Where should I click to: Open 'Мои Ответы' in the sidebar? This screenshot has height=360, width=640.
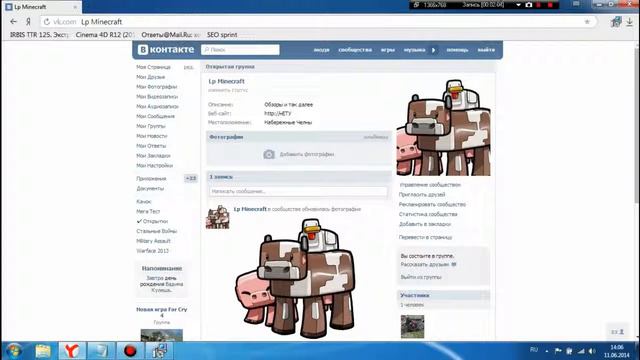(151, 145)
